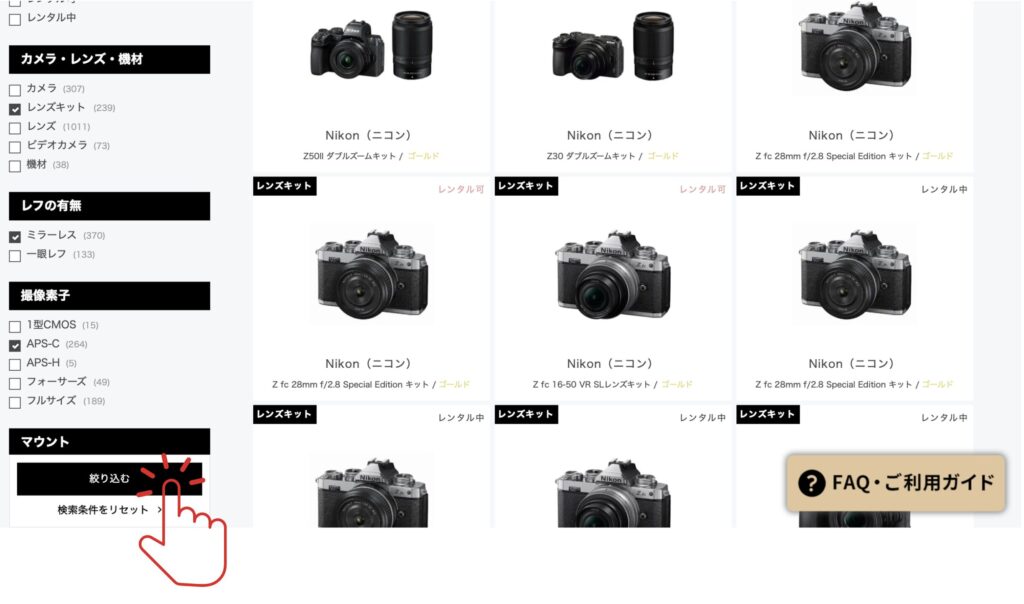Collapse the 撮像素子 section header
The width and height of the screenshot is (1024, 604).
click(110, 296)
